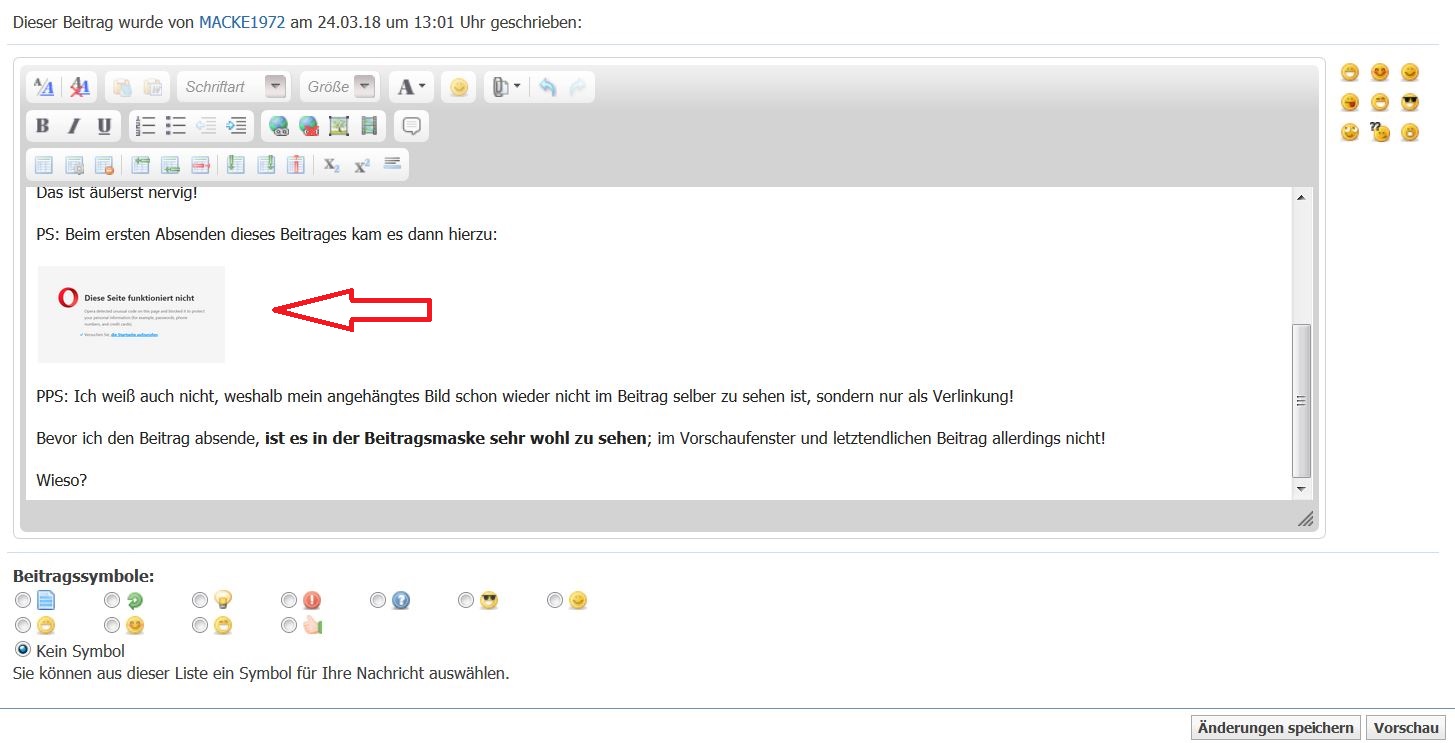This screenshot has height=743, width=1455.
Task: Click the insert image icon
Action: pos(339,126)
